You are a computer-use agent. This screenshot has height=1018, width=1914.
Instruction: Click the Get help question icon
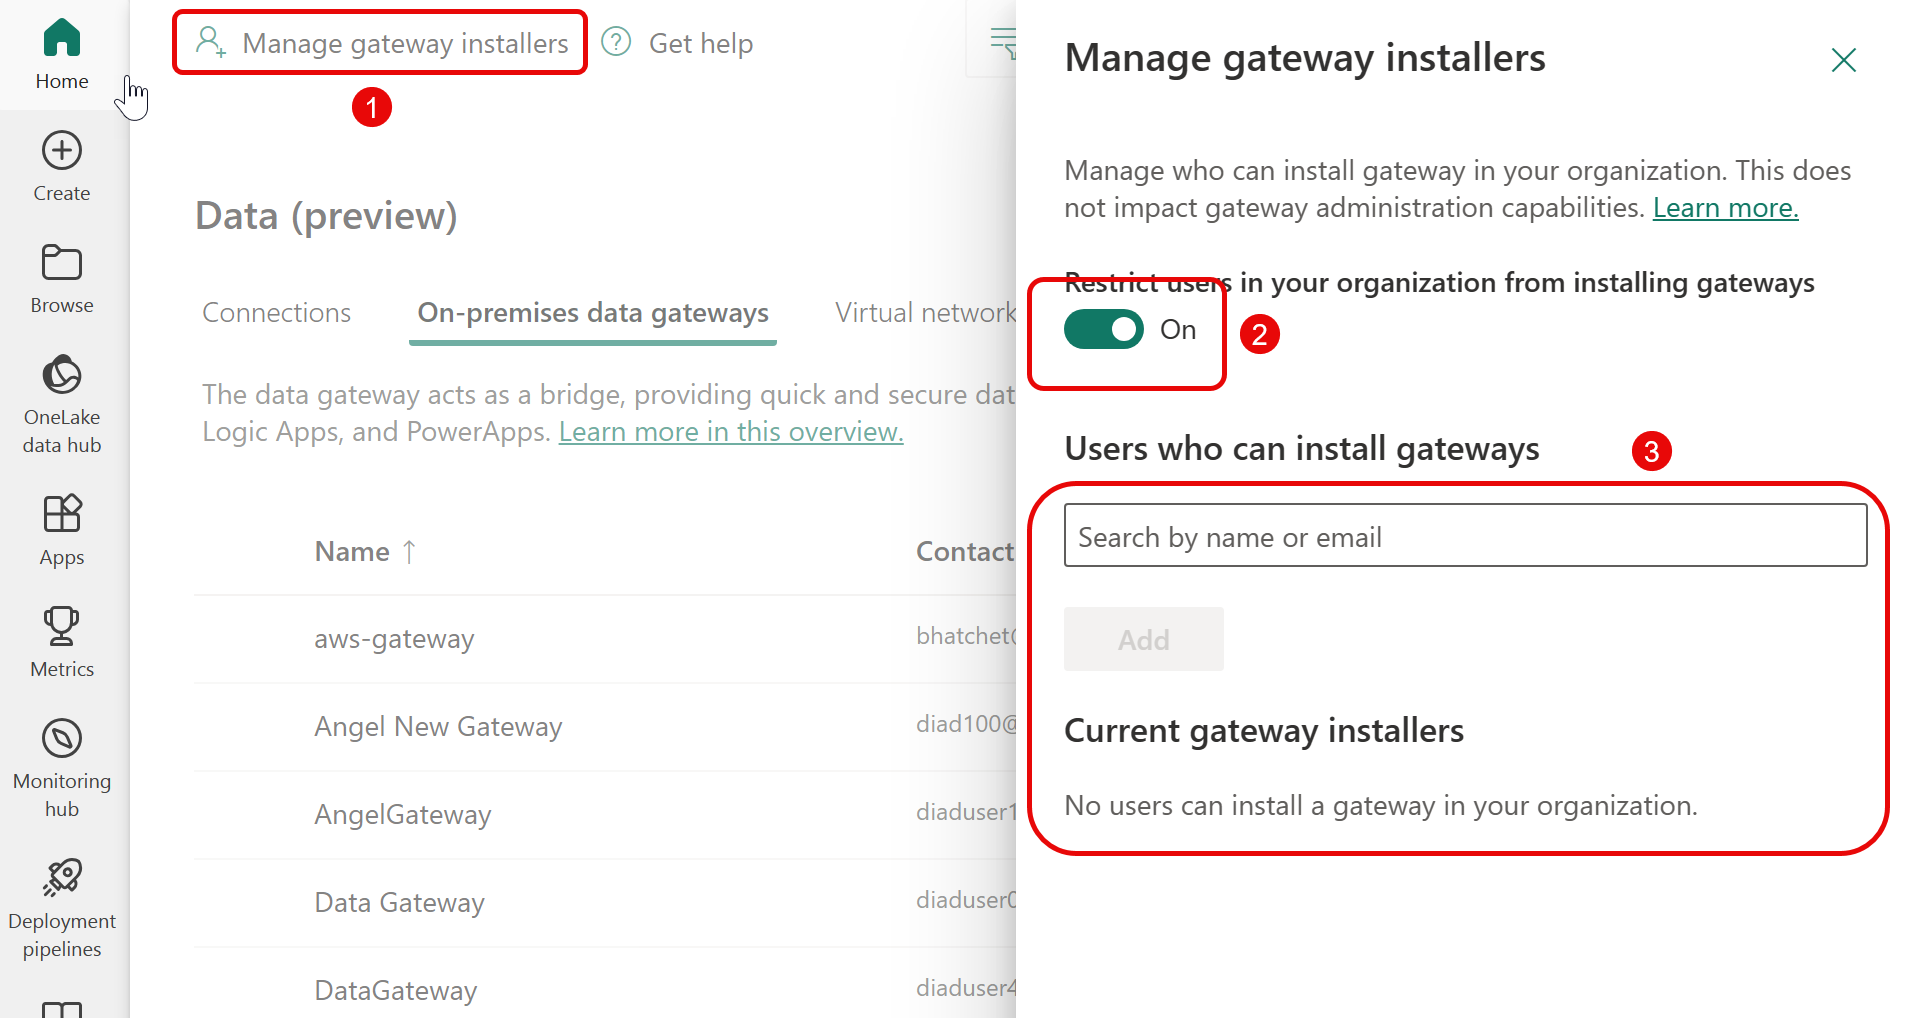[617, 42]
